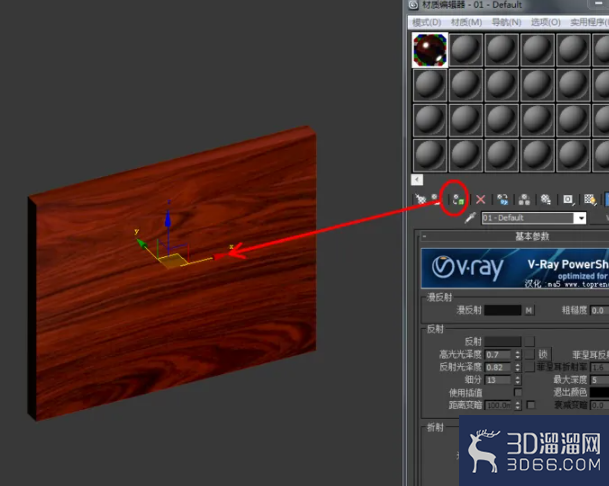Screen dimensions: 609x486
Task: Open the 实用程序 menu
Action: (589, 23)
